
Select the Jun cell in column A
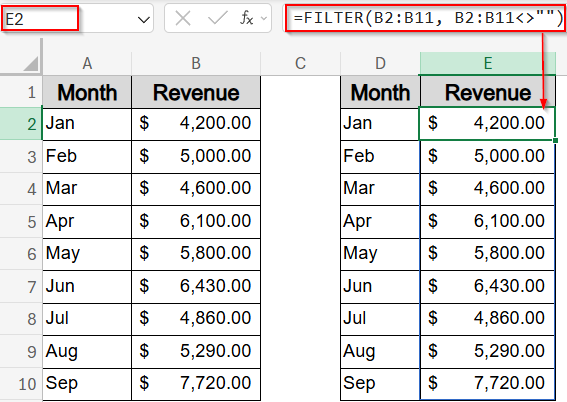(87, 286)
